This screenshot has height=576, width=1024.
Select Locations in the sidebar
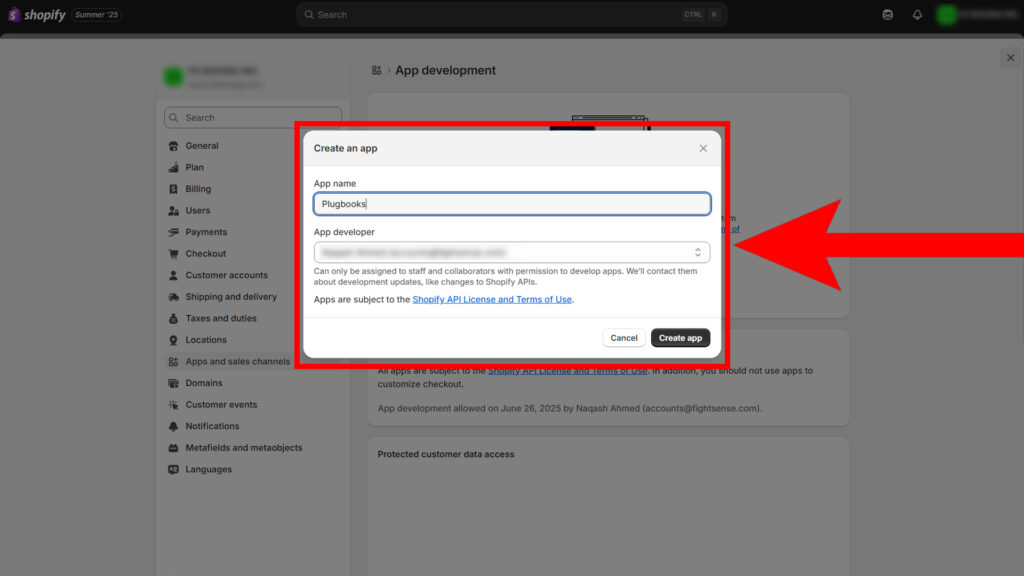pos(206,340)
